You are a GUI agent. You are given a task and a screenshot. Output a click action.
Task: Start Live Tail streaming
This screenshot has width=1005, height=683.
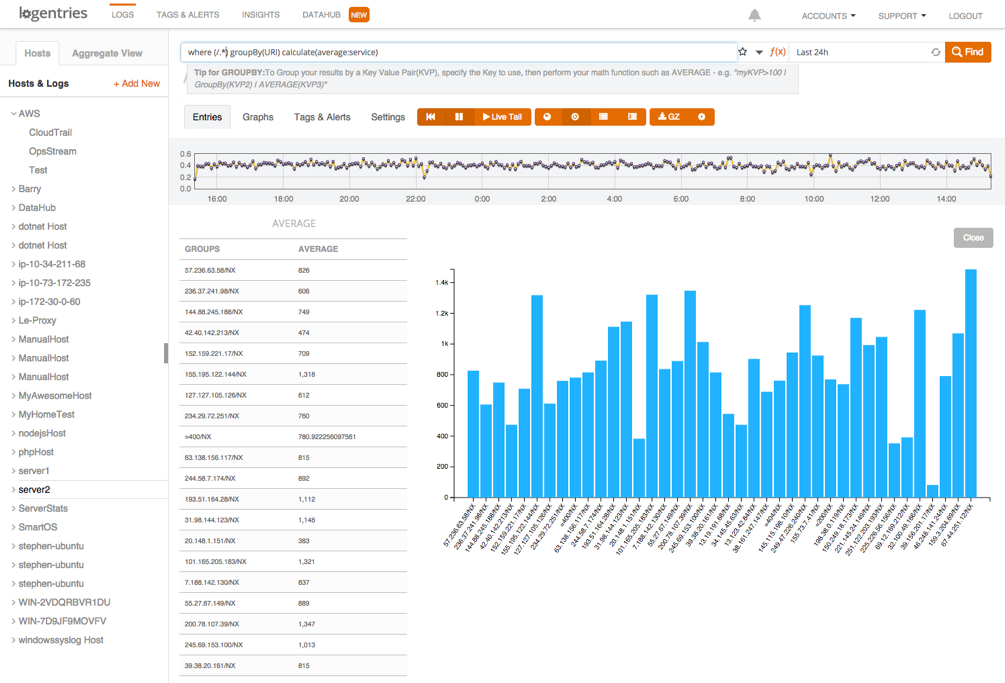(x=502, y=117)
